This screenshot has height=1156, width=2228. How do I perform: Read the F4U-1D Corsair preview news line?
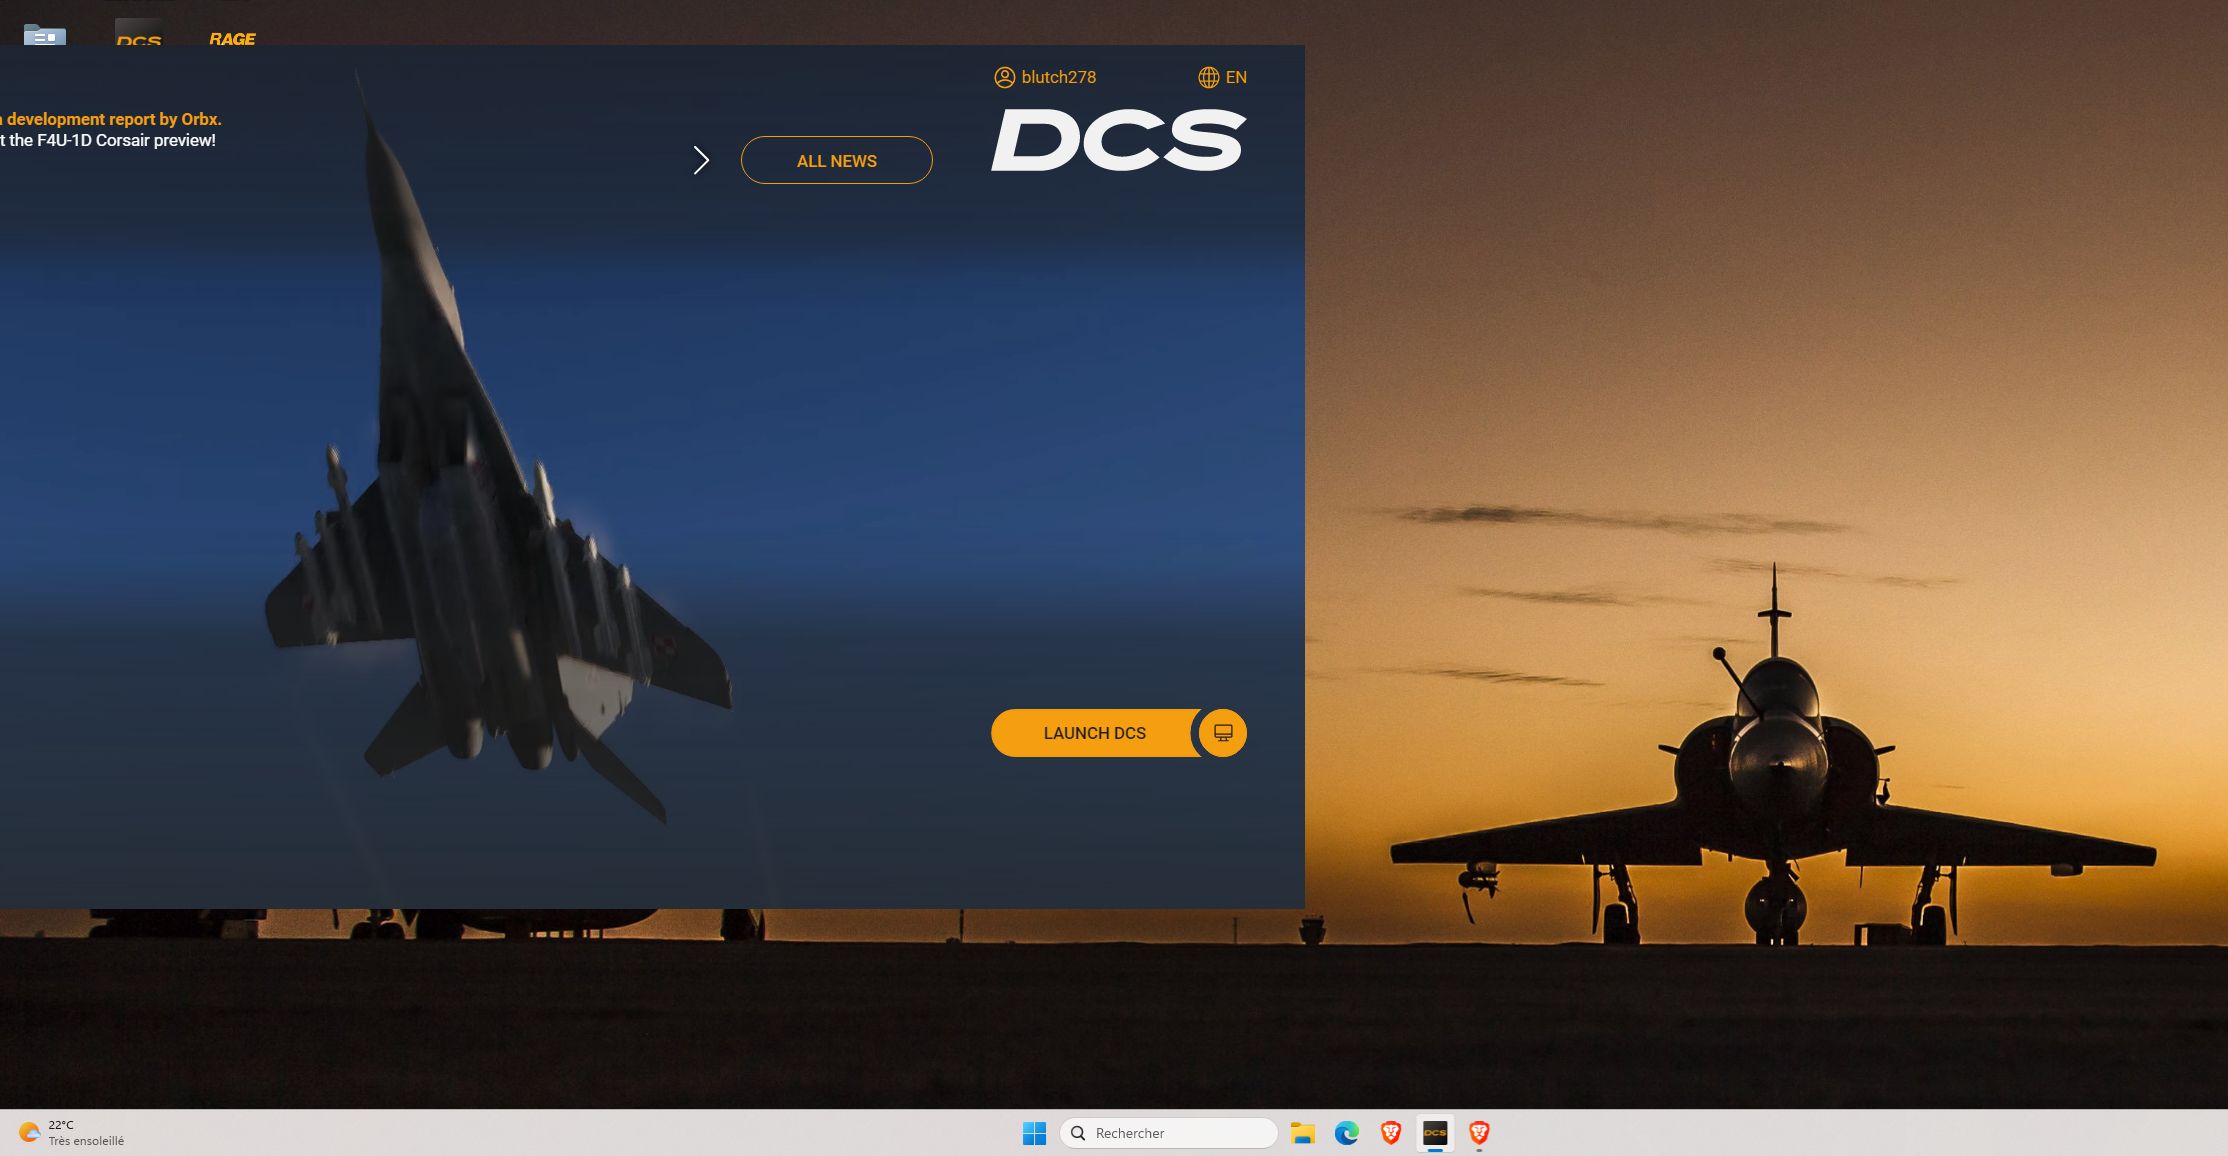coord(108,141)
